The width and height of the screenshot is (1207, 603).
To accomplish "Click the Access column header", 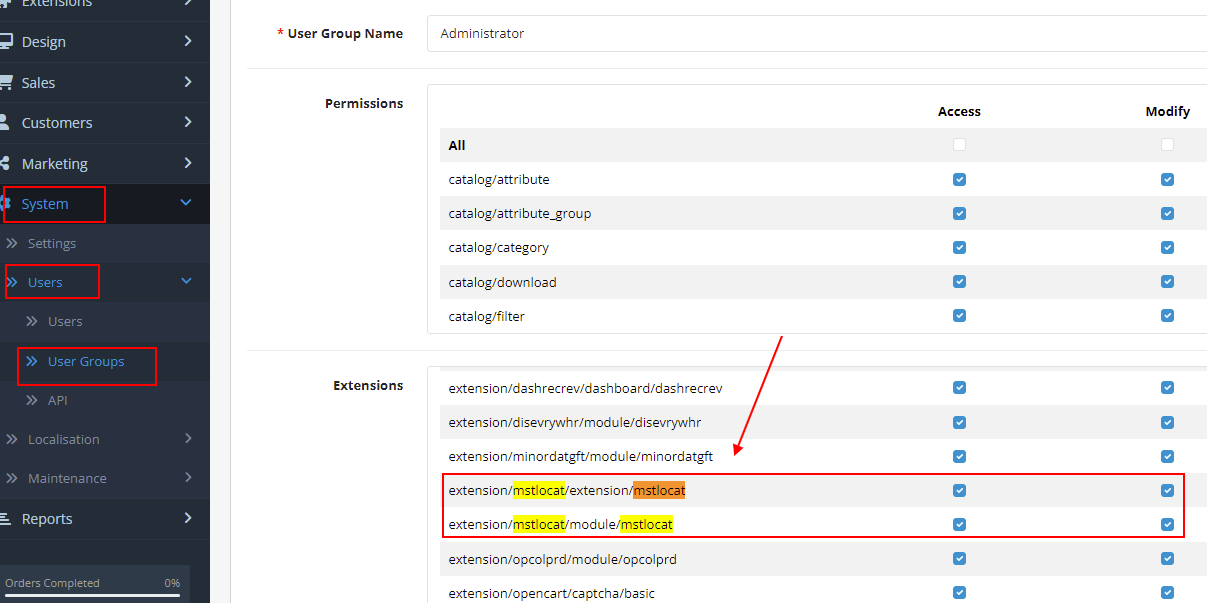I will [x=959, y=111].
